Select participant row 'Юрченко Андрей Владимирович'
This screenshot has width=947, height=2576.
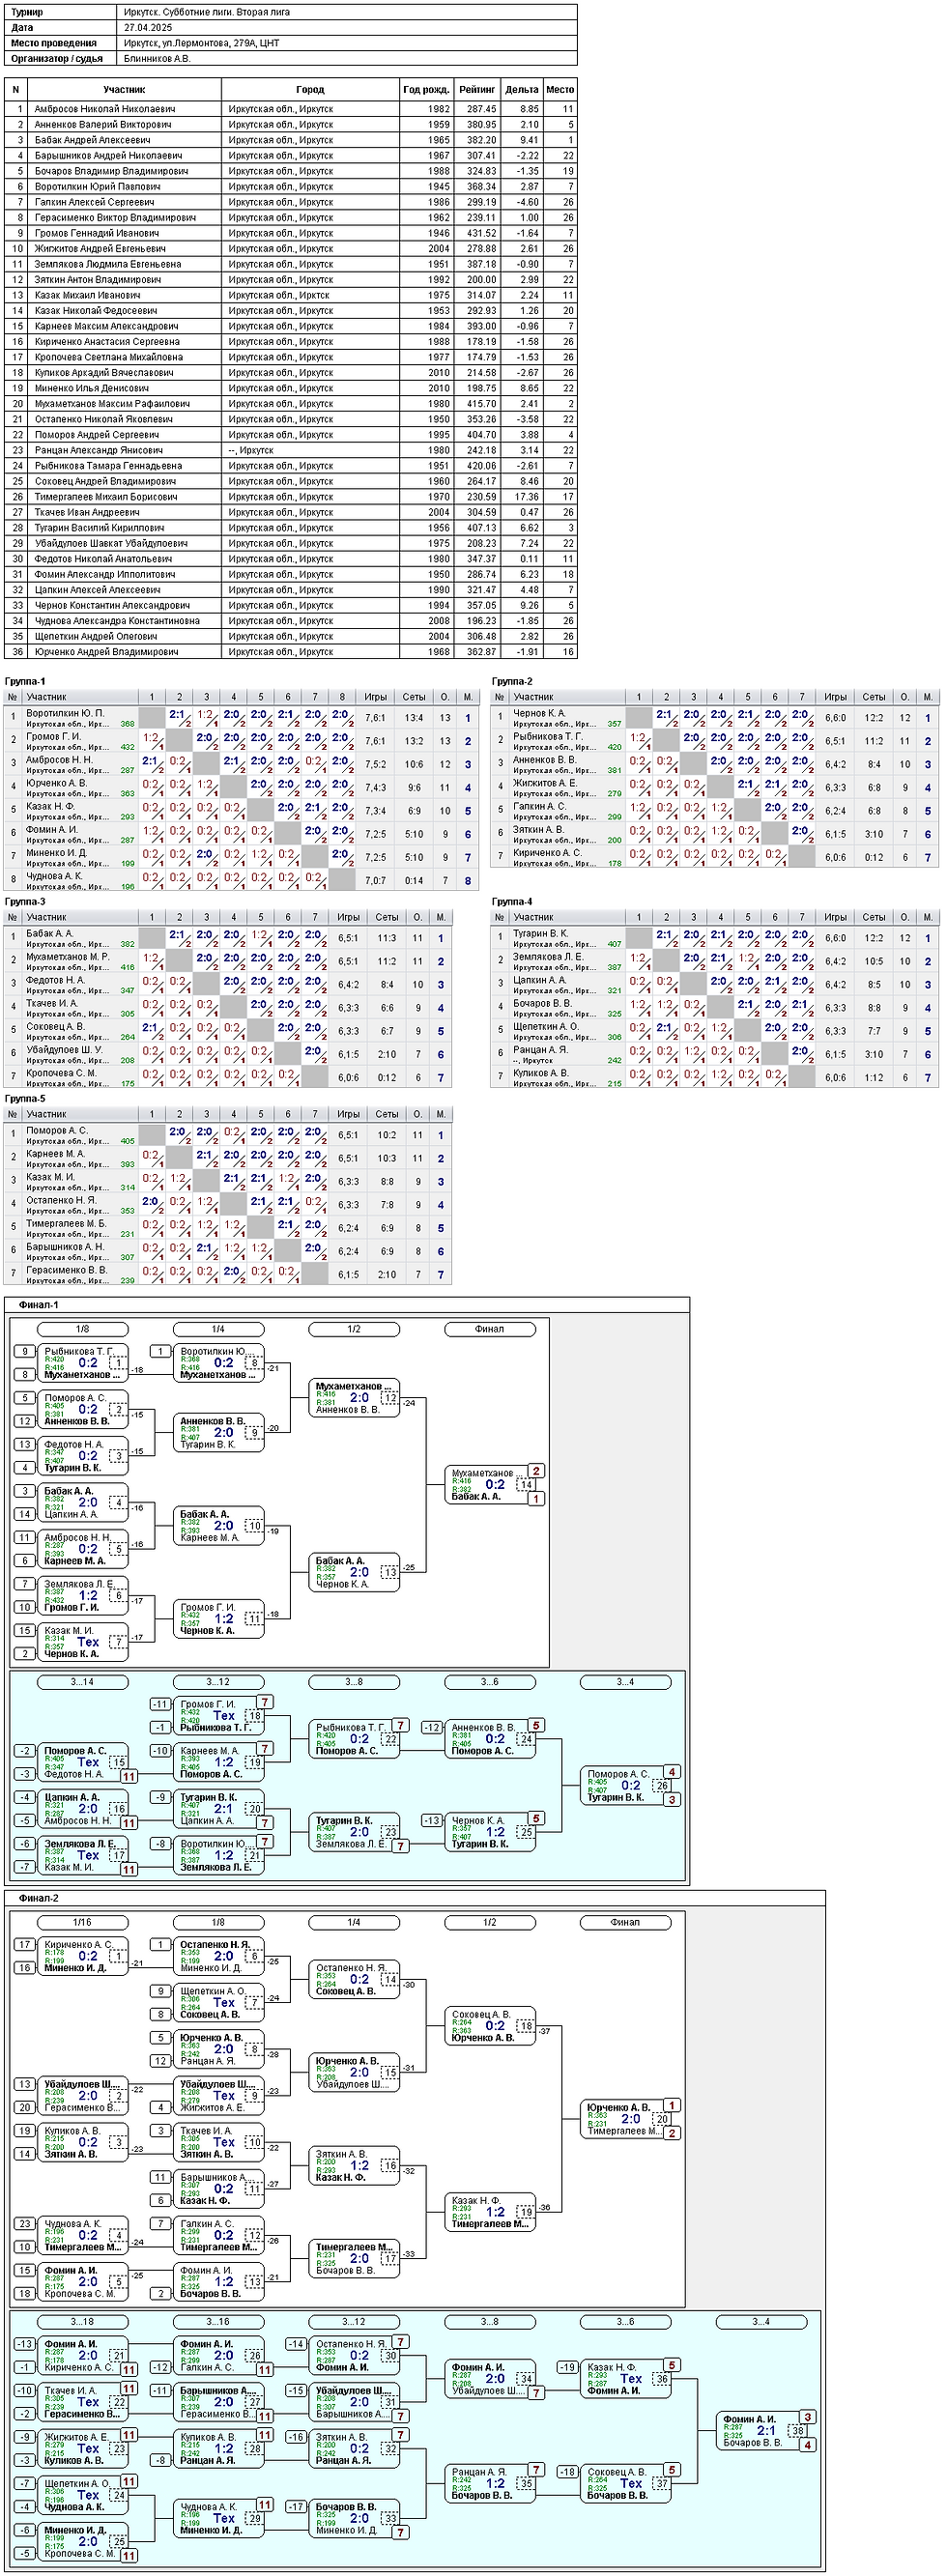point(291,652)
